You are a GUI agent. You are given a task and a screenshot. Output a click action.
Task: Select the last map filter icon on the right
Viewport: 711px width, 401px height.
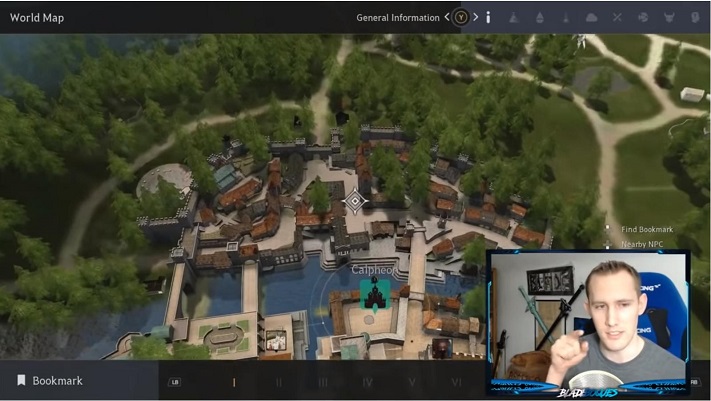coord(695,18)
